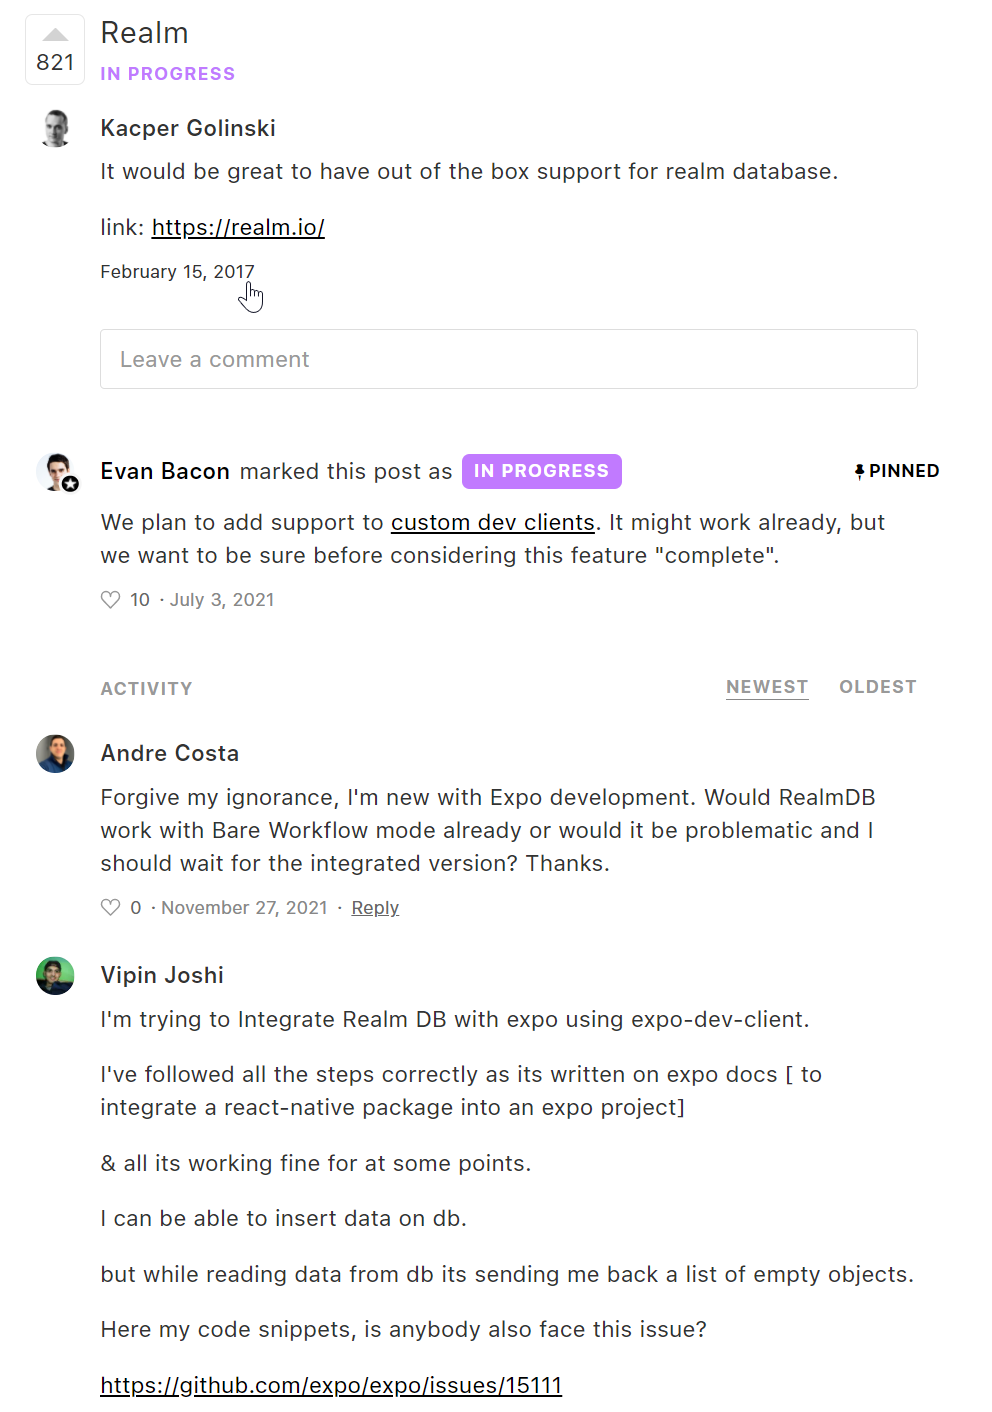Viewport: 992px width, 1412px height.
Task: Click Kacper Golinski's avatar
Action: (56, 129)
